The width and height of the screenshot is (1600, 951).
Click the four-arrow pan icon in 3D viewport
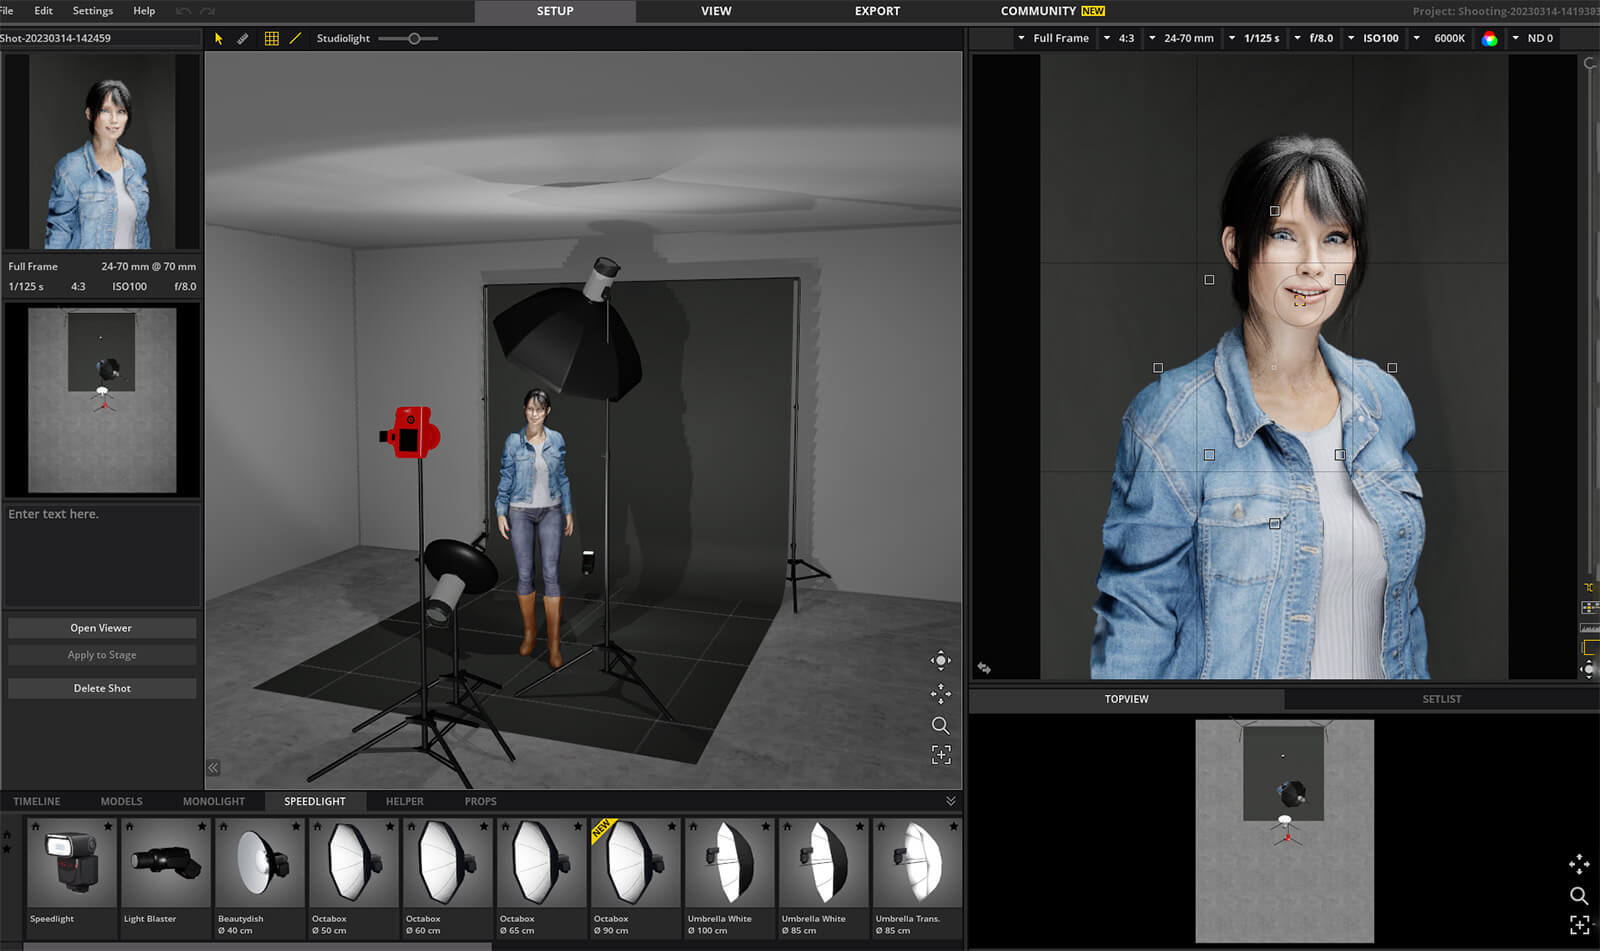940,693
